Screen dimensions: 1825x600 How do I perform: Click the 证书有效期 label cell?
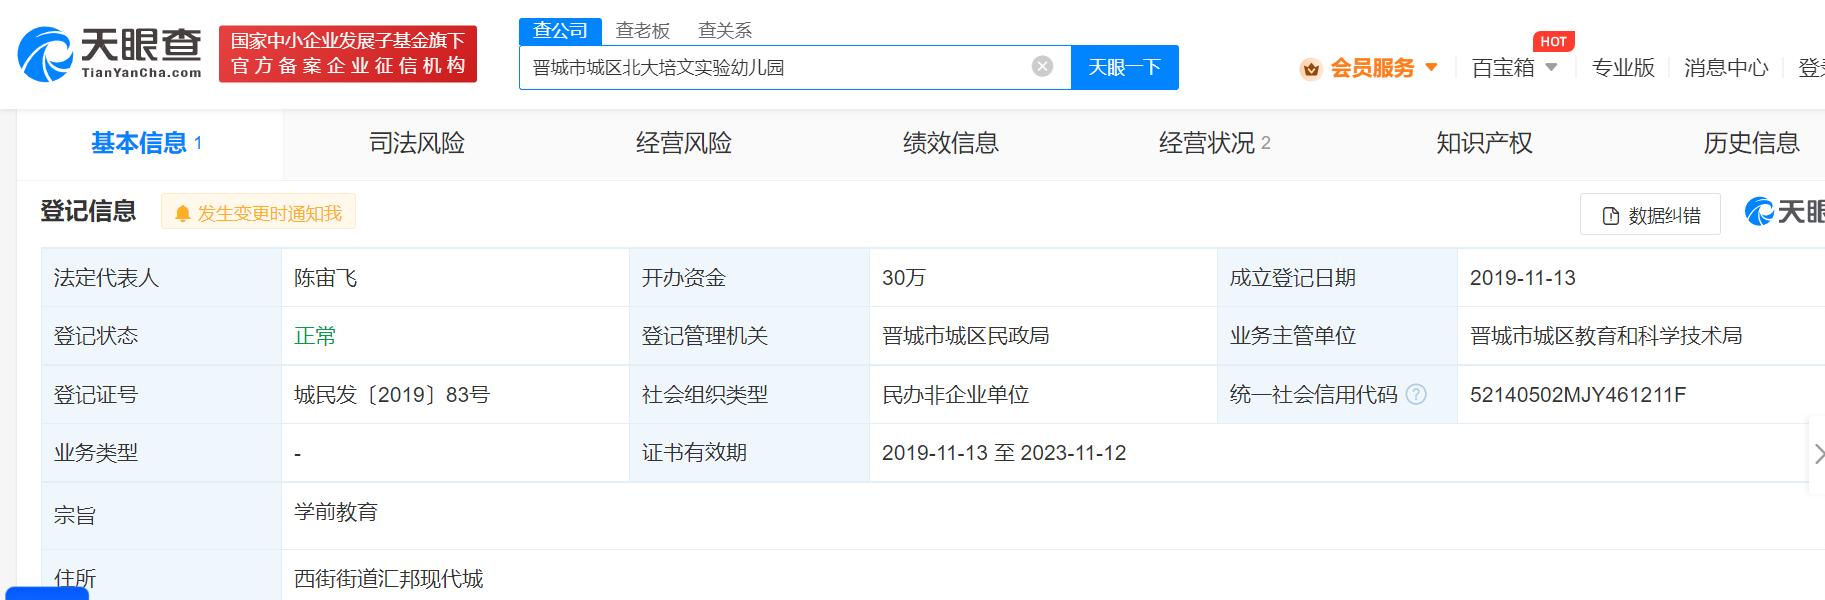coord(749,453)
